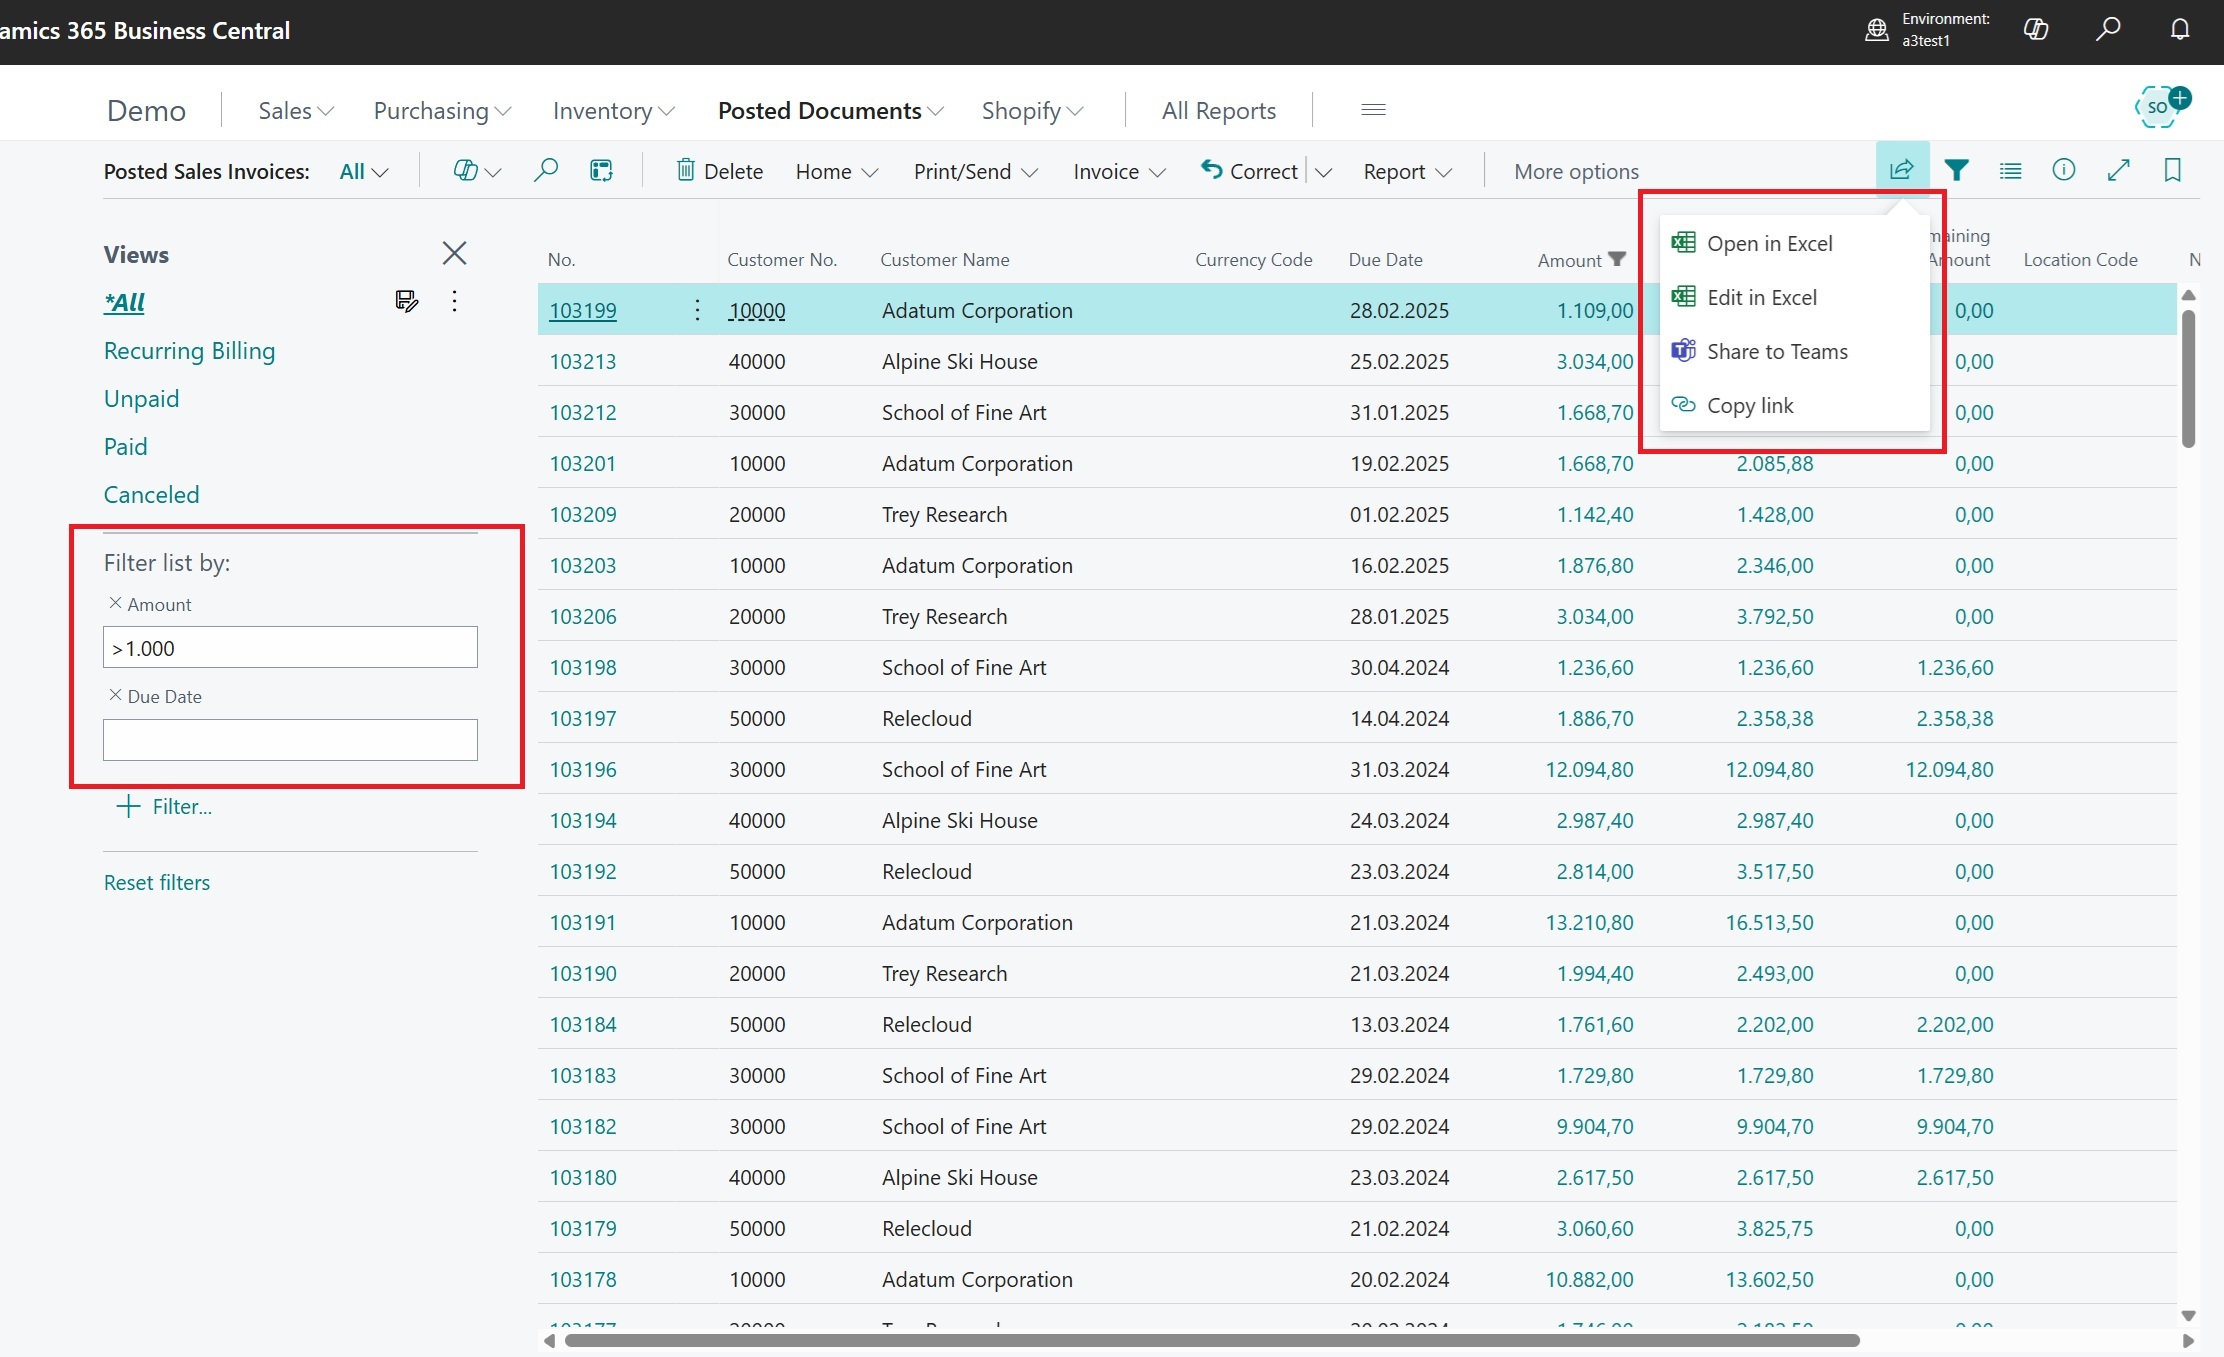Click the Correct action
Viewport: 2224px width, 1357px height.
pos(1249,171)
